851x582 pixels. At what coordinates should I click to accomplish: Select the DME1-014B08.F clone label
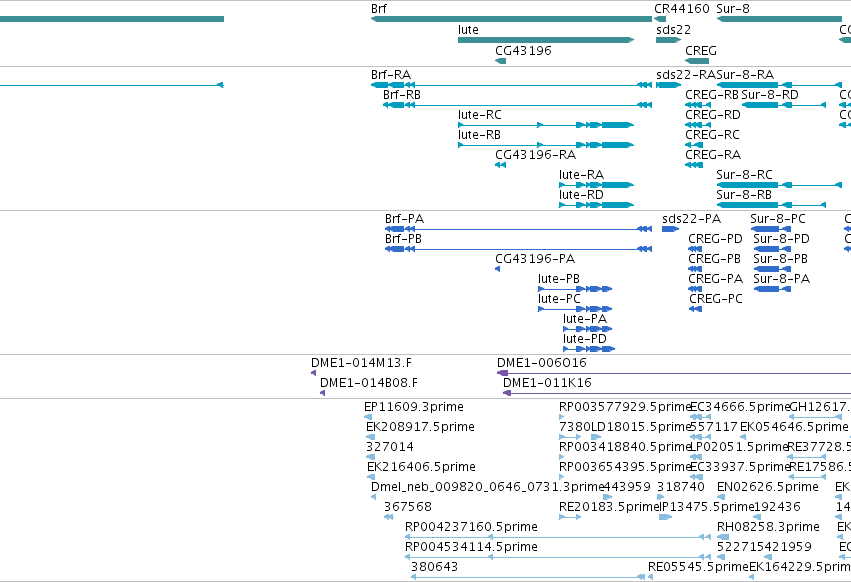369,383
